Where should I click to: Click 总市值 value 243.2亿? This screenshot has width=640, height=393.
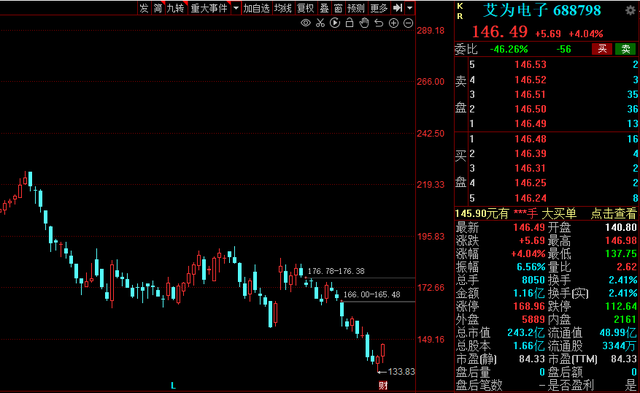(526, 333)
